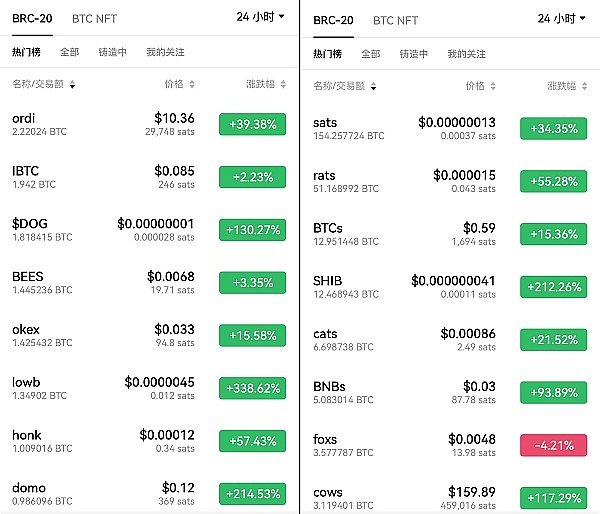Click the +39.38% badge for ordi
This screenshot has width=600, height=514.
click(x=252, y=124)
